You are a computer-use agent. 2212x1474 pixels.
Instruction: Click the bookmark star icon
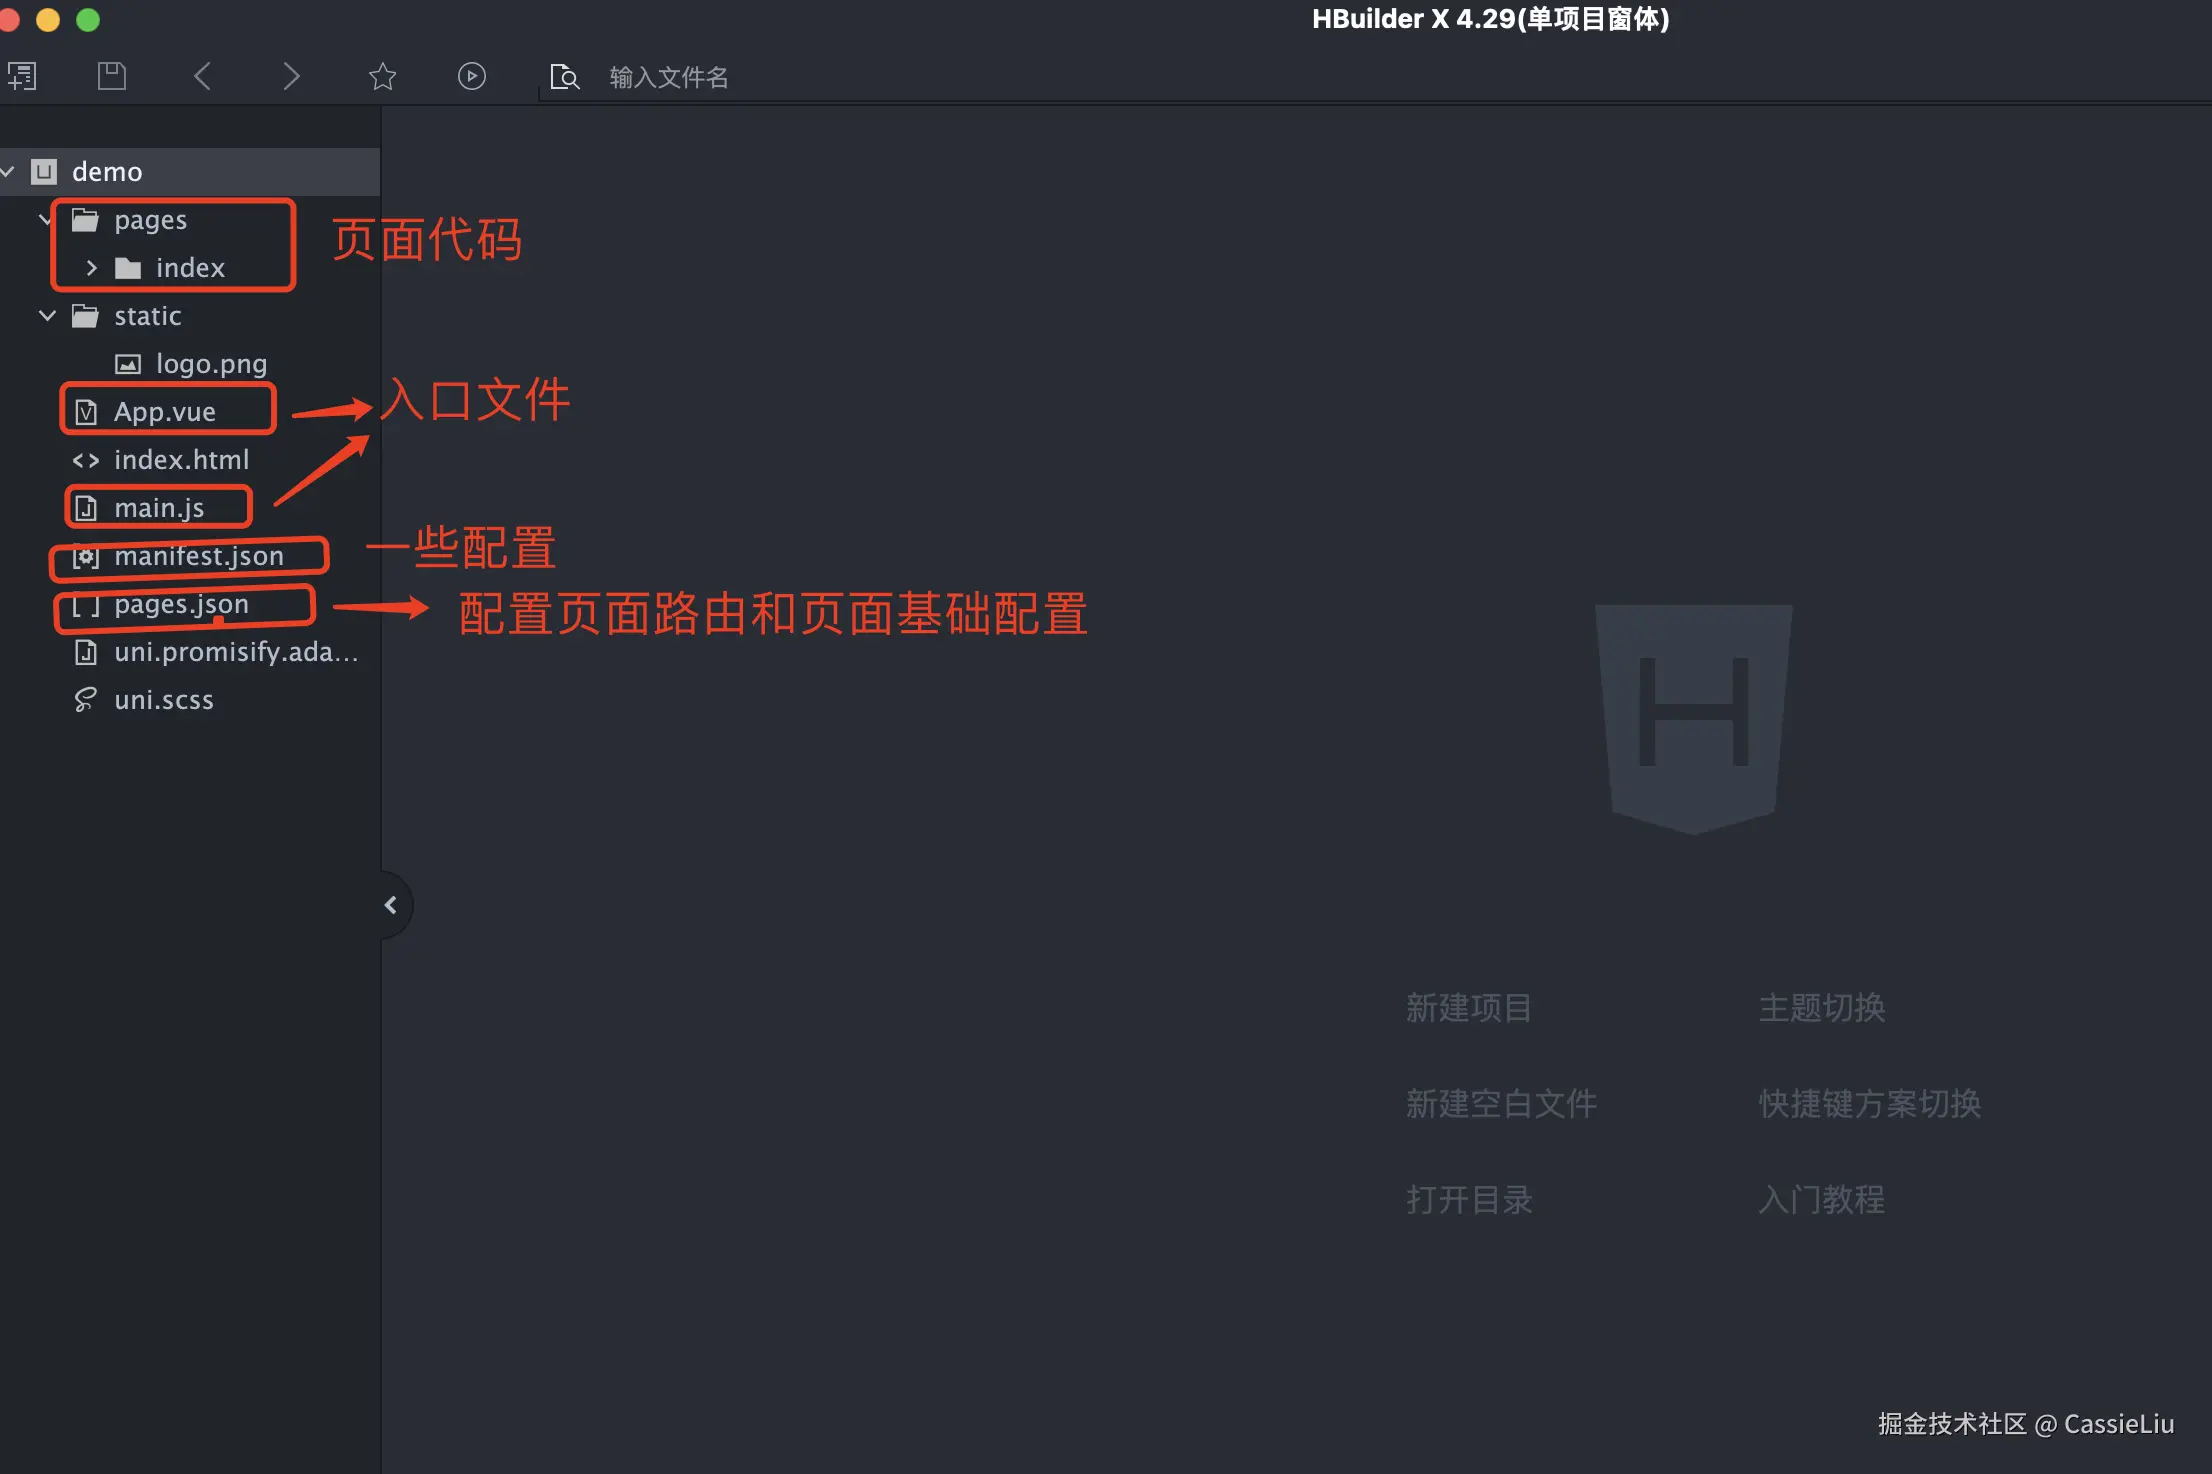coord(382,76)
